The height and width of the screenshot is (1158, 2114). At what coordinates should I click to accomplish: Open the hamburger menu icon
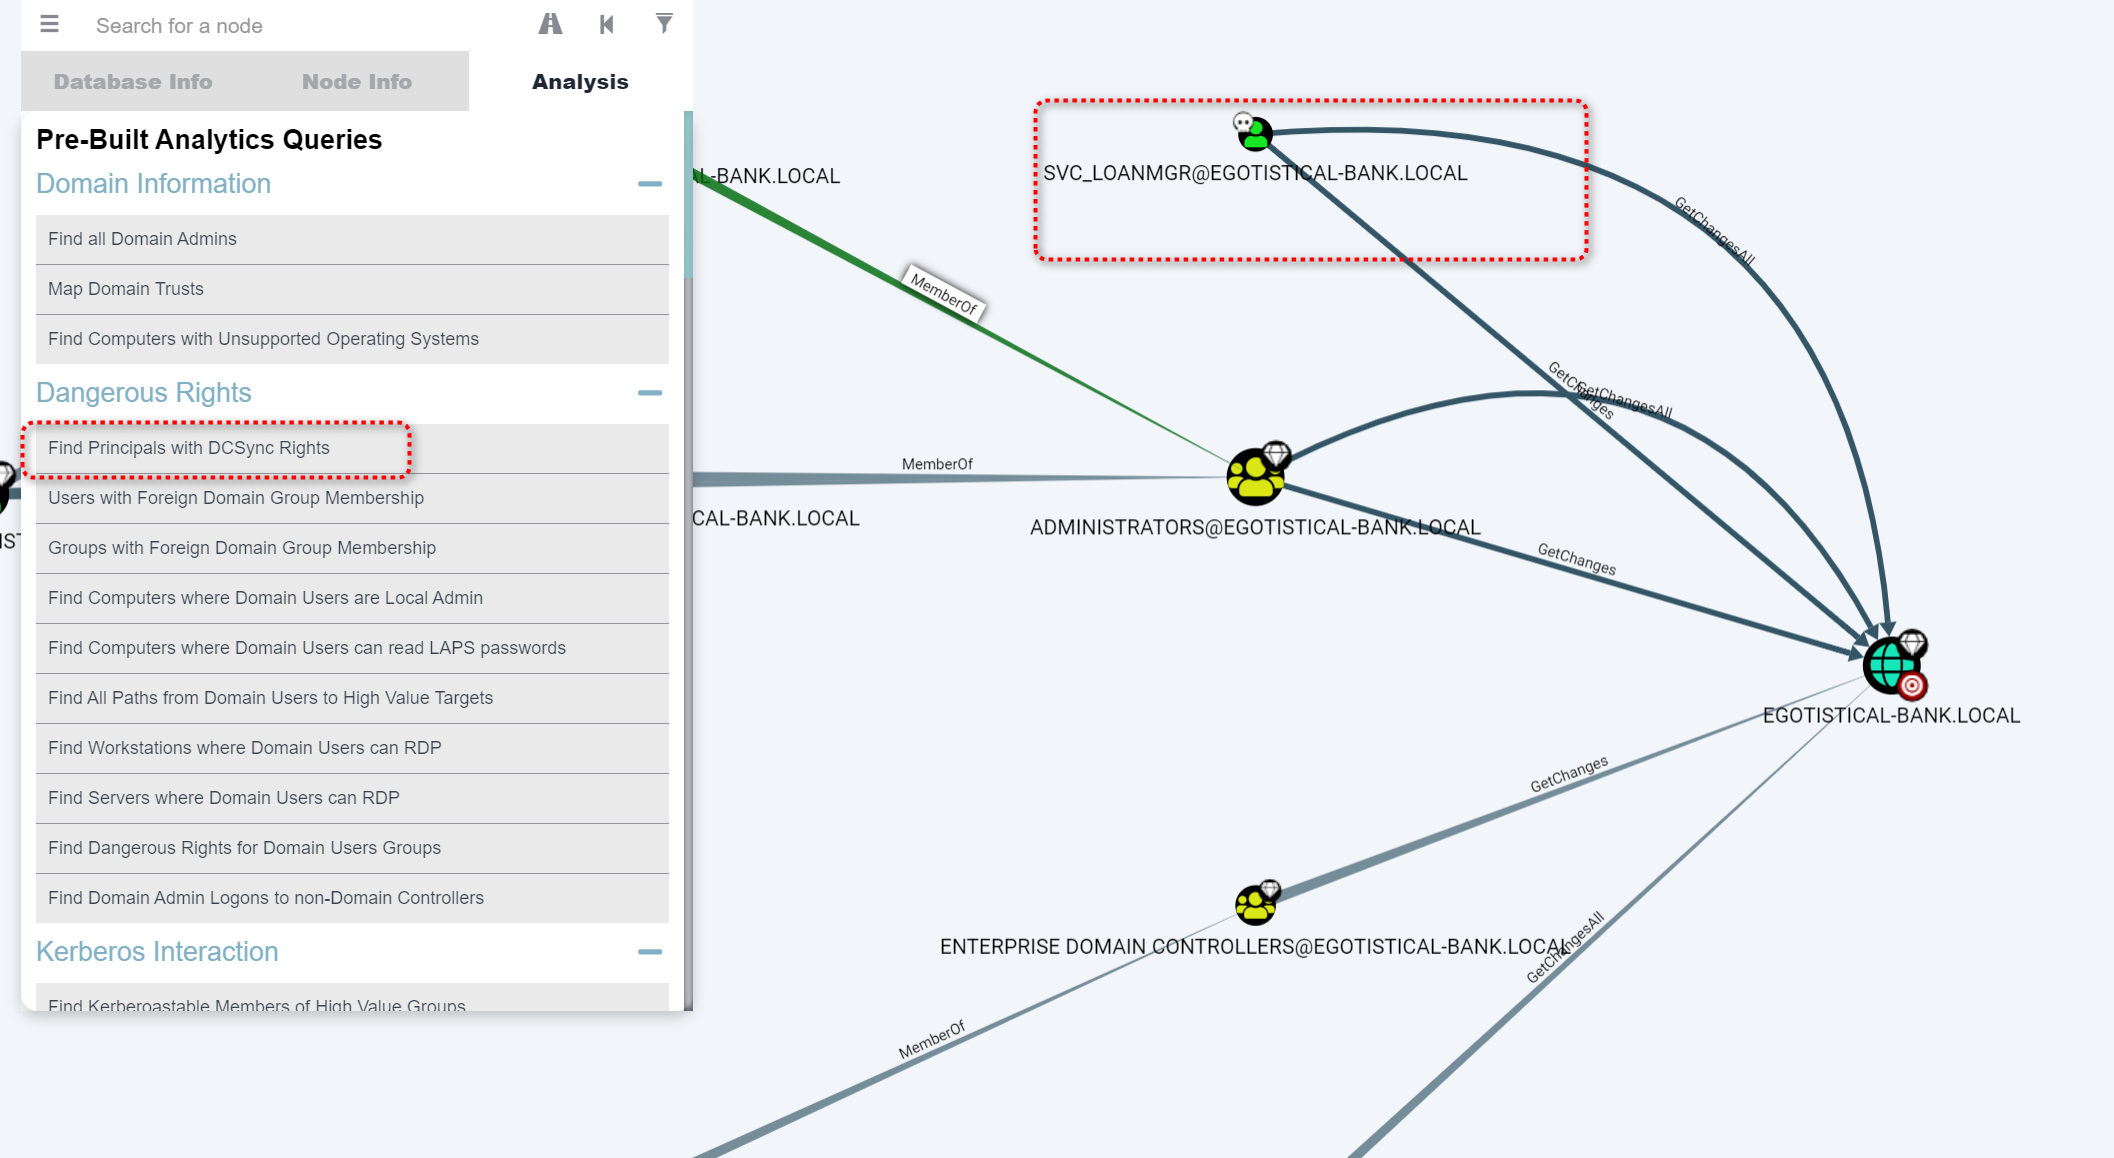point(49,24)
